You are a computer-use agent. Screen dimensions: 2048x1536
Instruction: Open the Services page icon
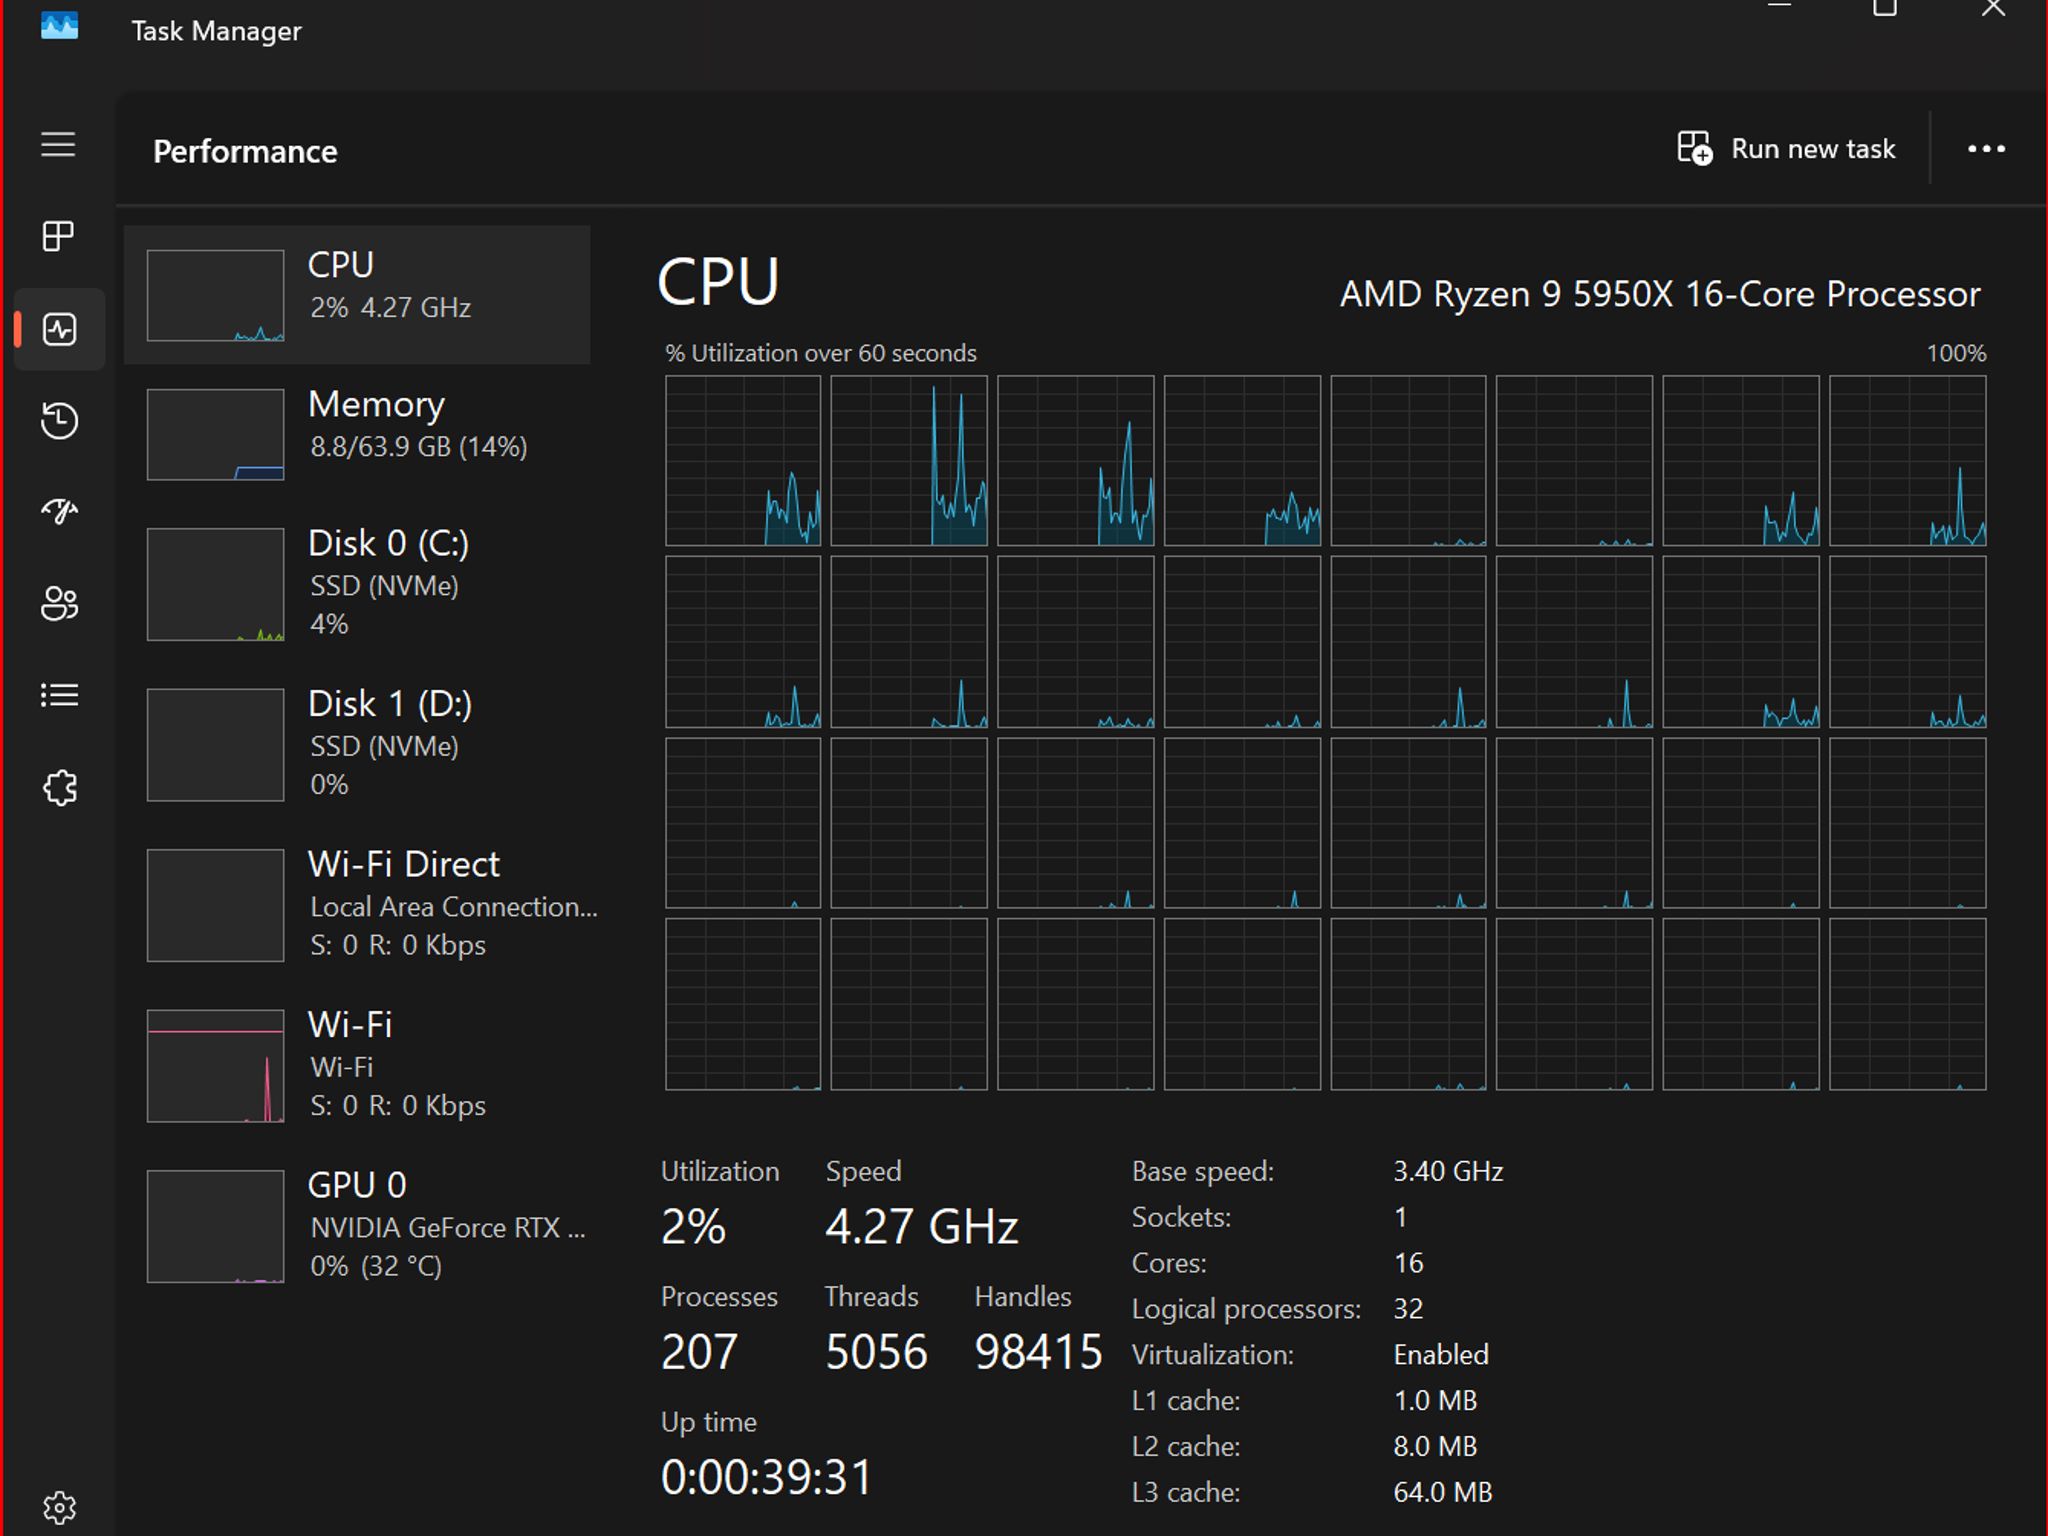[59, 787]
